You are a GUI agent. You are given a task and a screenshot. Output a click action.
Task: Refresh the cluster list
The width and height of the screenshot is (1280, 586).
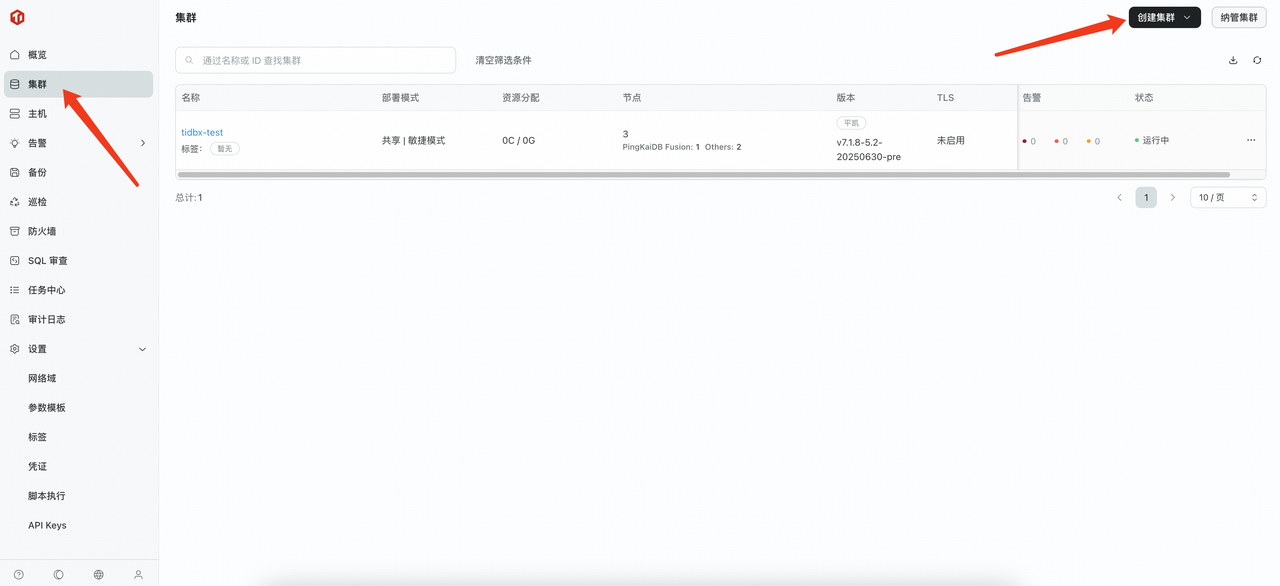tap(1257, 60)
